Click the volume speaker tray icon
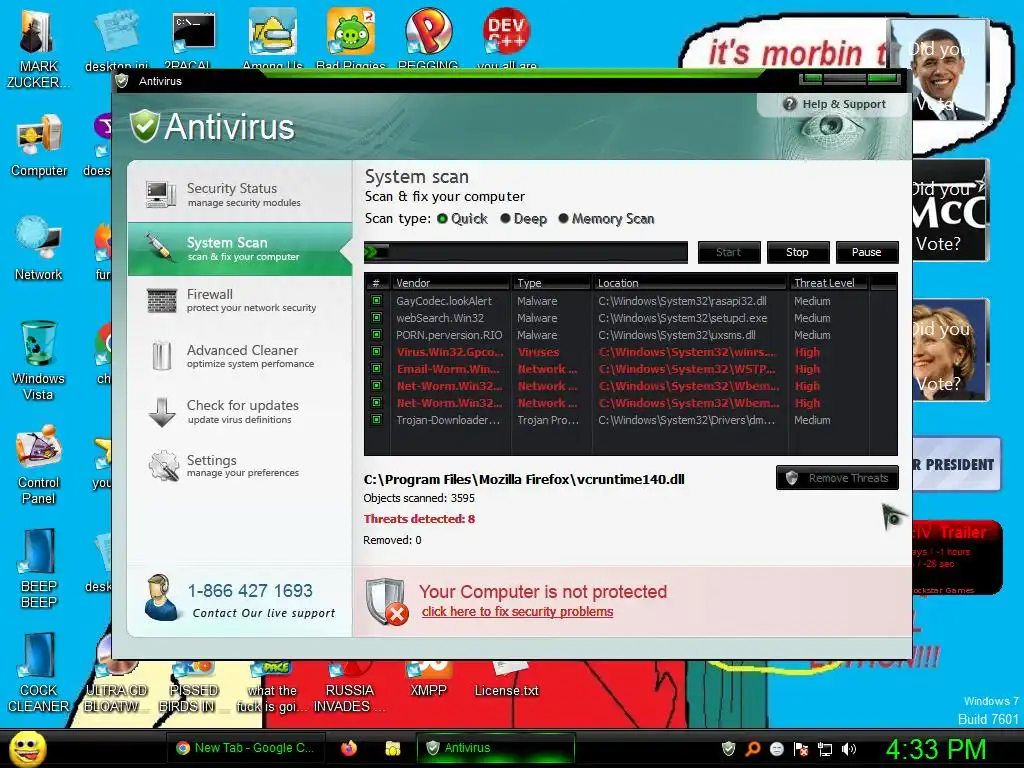Image resolution: width=1024 pixels, height=768 pixels. (848, 749)
